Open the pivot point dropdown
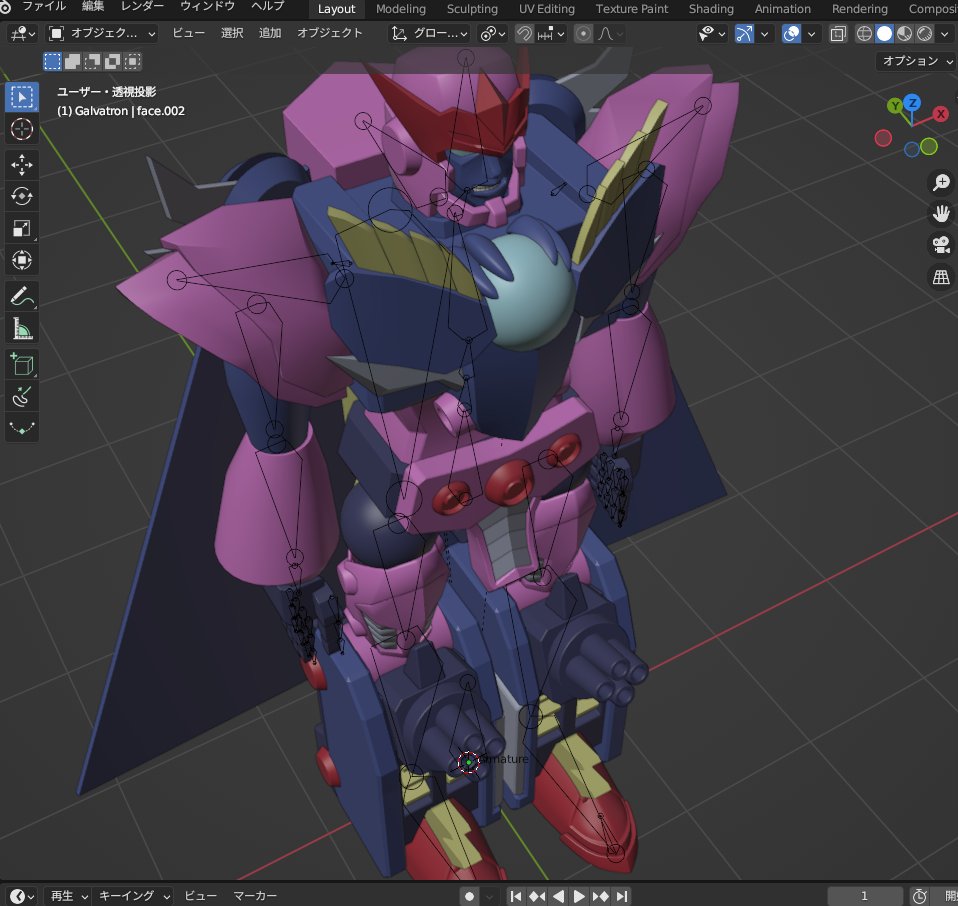 pyautogui.click(x=492, y=34)
